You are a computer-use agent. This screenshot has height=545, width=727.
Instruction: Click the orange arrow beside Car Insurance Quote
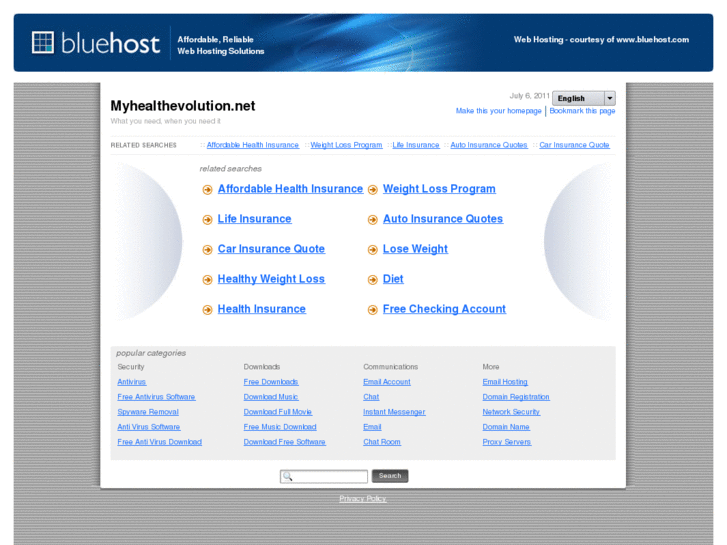pos(207,250)
